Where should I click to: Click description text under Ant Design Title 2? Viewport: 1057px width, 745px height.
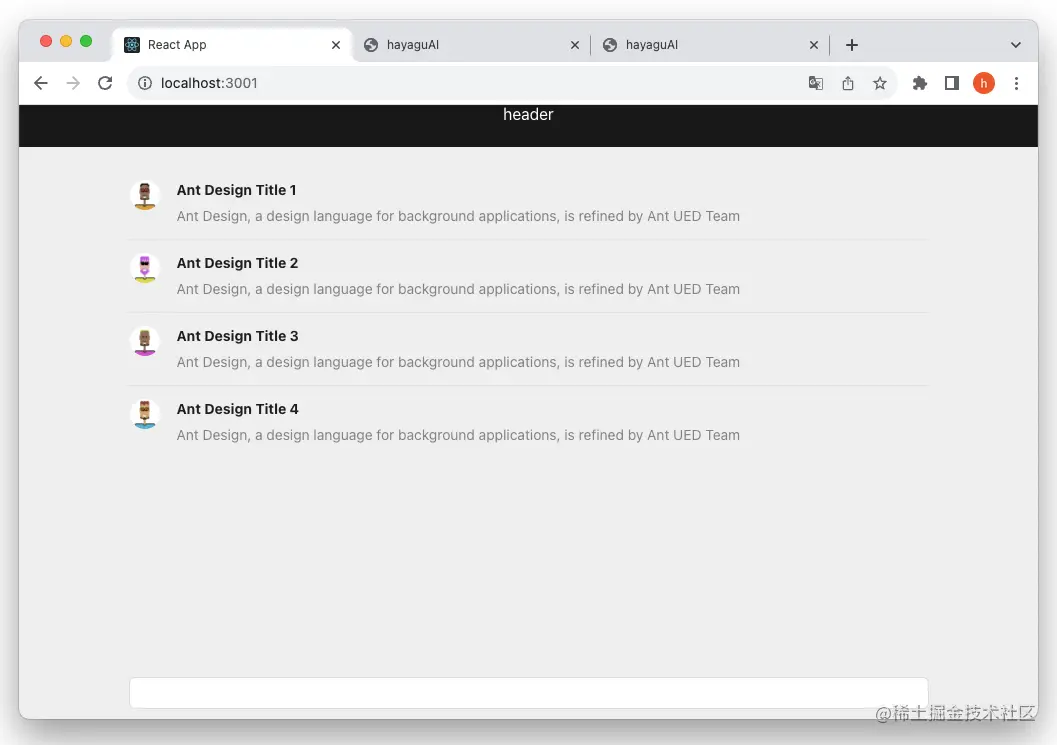click(x=458, y=289)
